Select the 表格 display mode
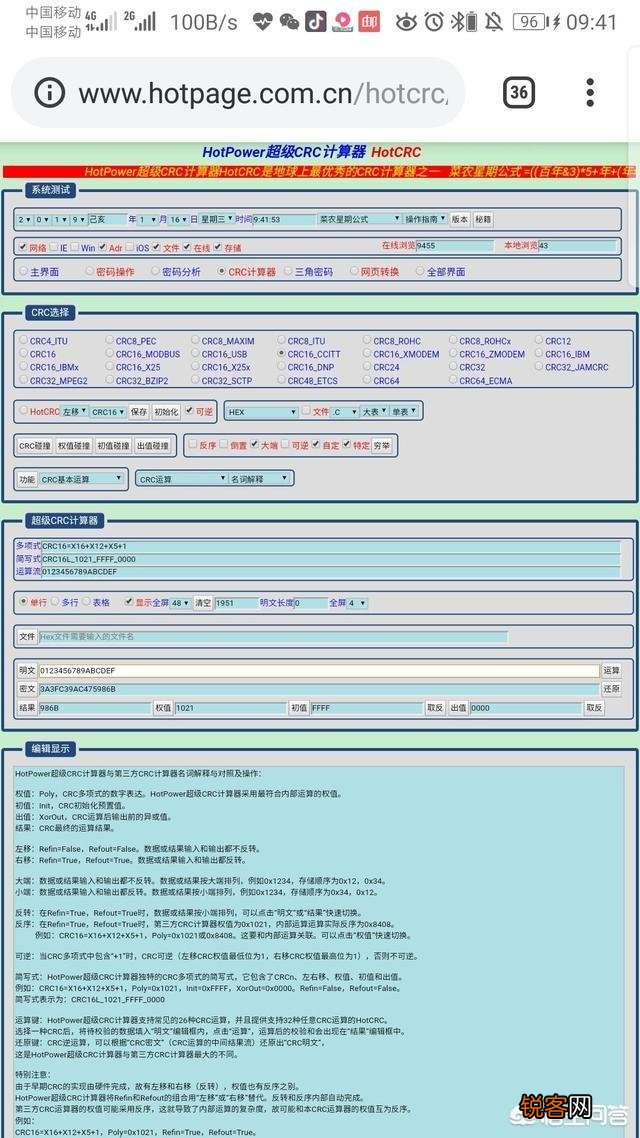 pyautogui.click(x=86, y=602)
